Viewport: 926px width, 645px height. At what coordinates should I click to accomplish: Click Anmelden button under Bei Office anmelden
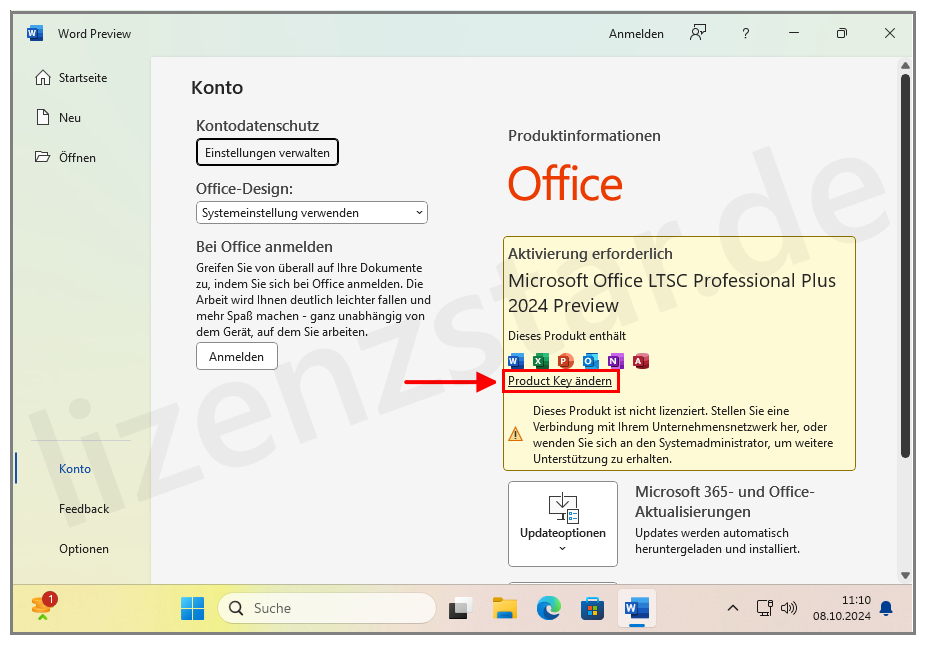tap(237, 357)
